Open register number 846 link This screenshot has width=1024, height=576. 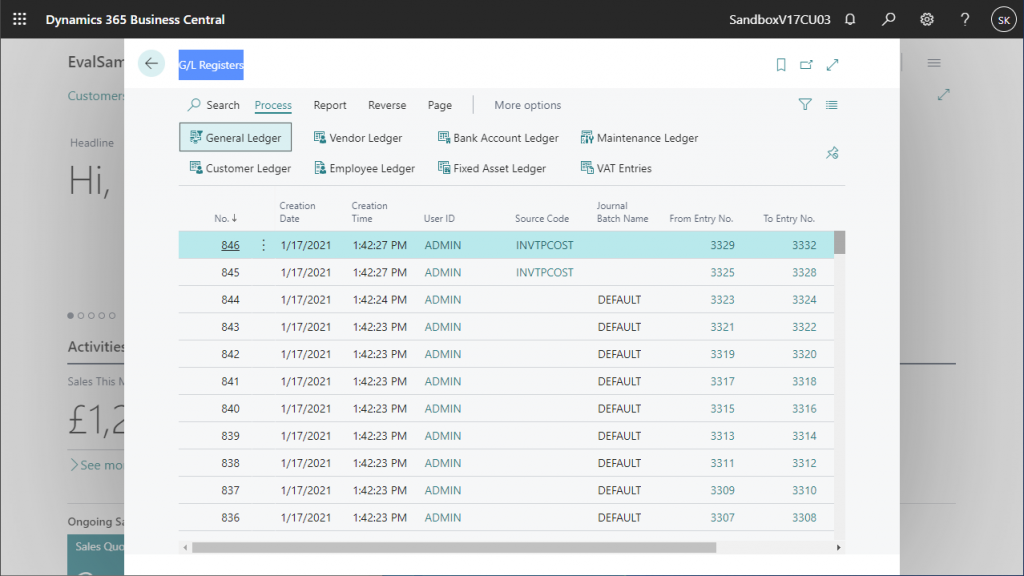pyautogui.click(x=230, y=245)
